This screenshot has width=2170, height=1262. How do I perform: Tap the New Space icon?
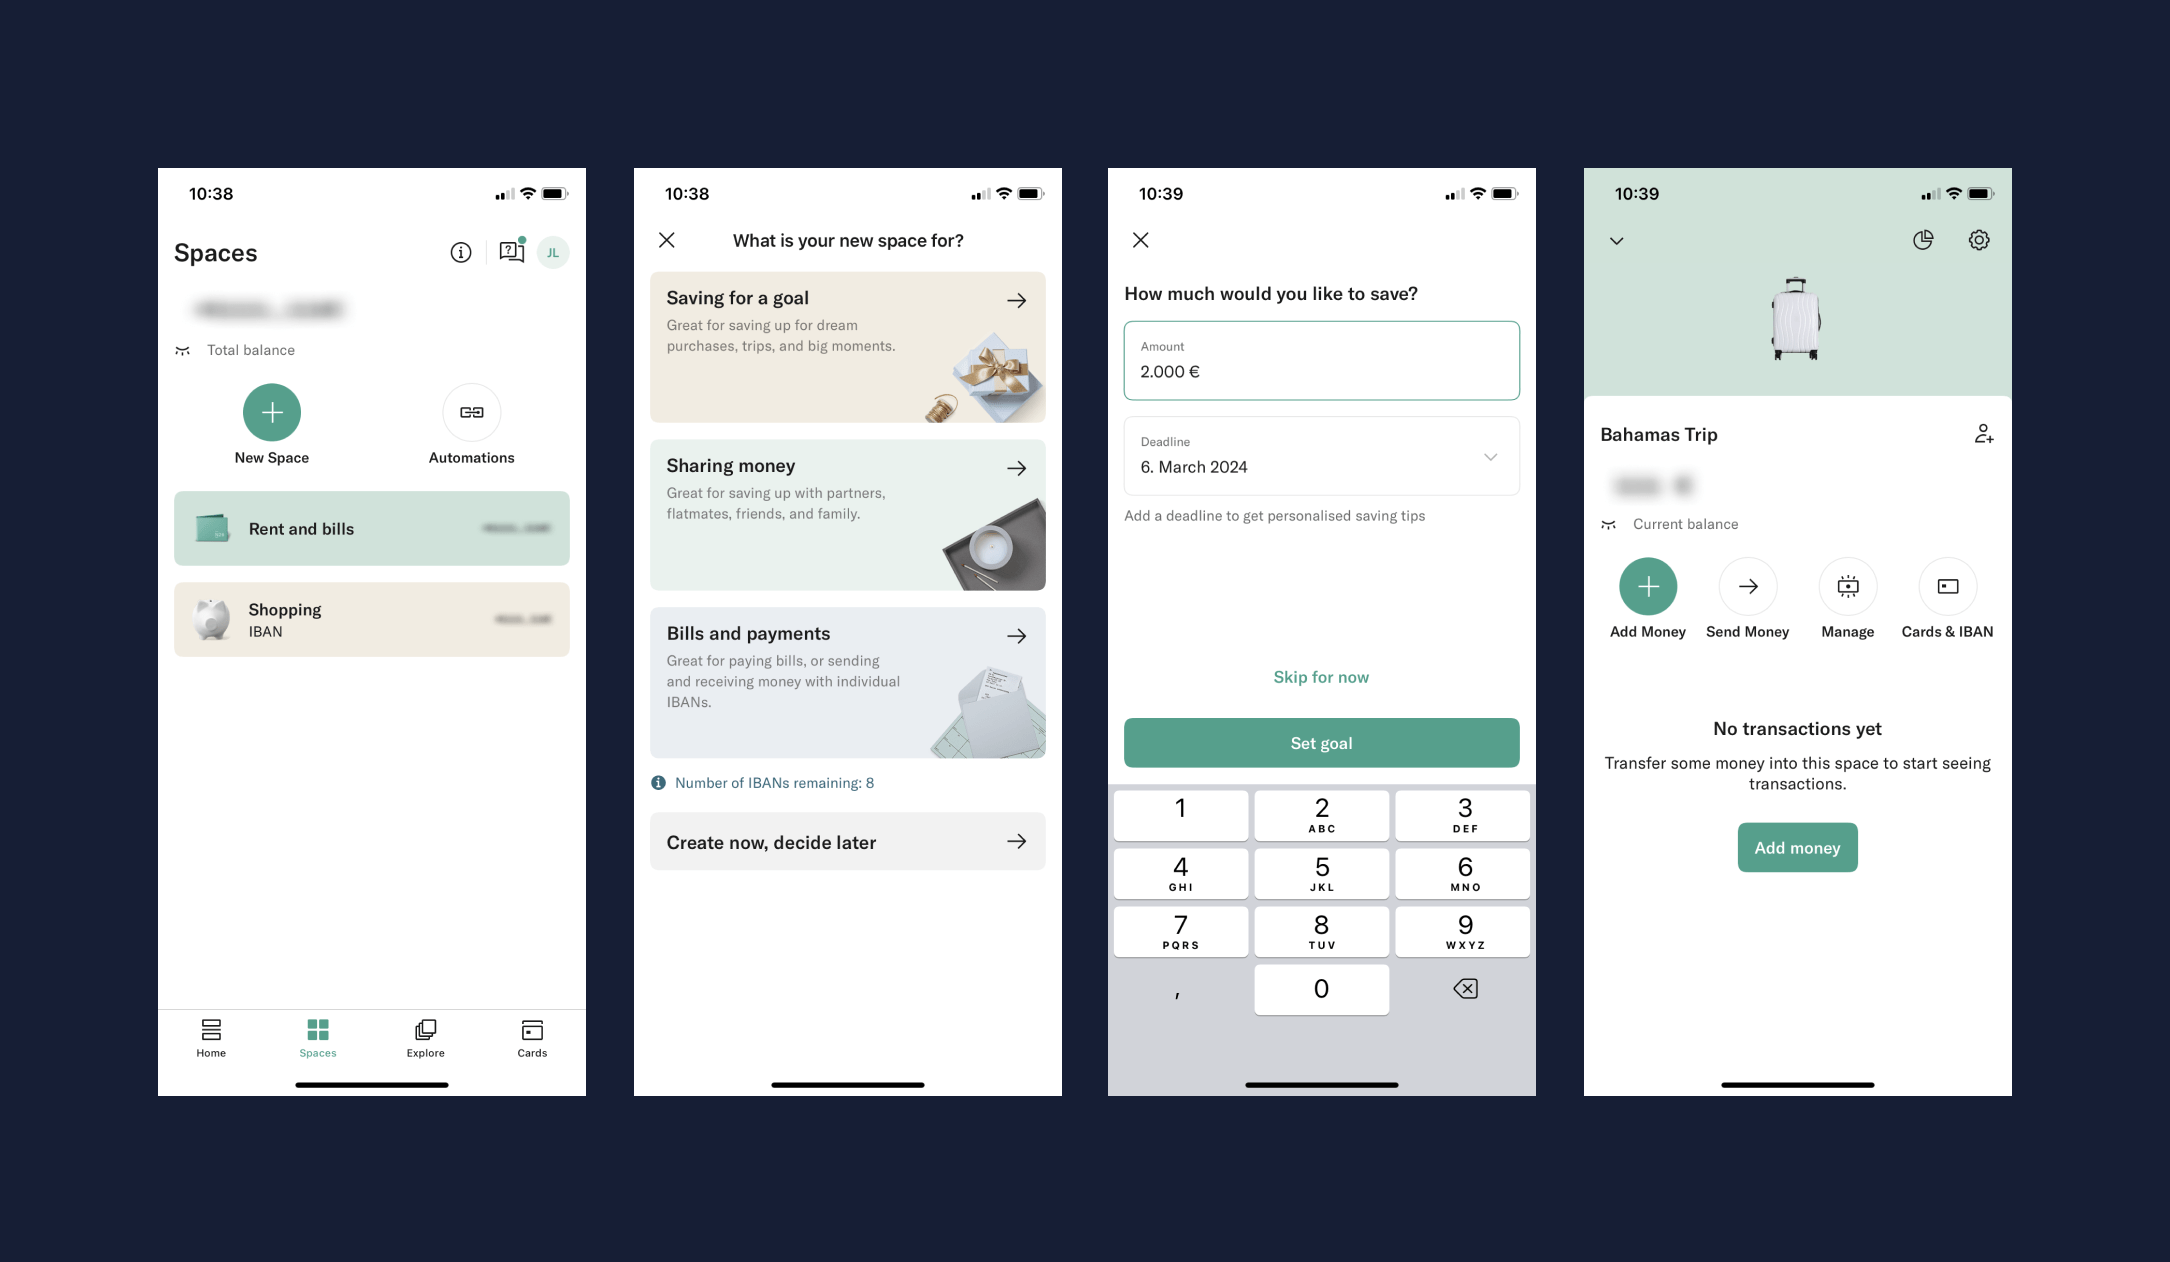point(270,412)
